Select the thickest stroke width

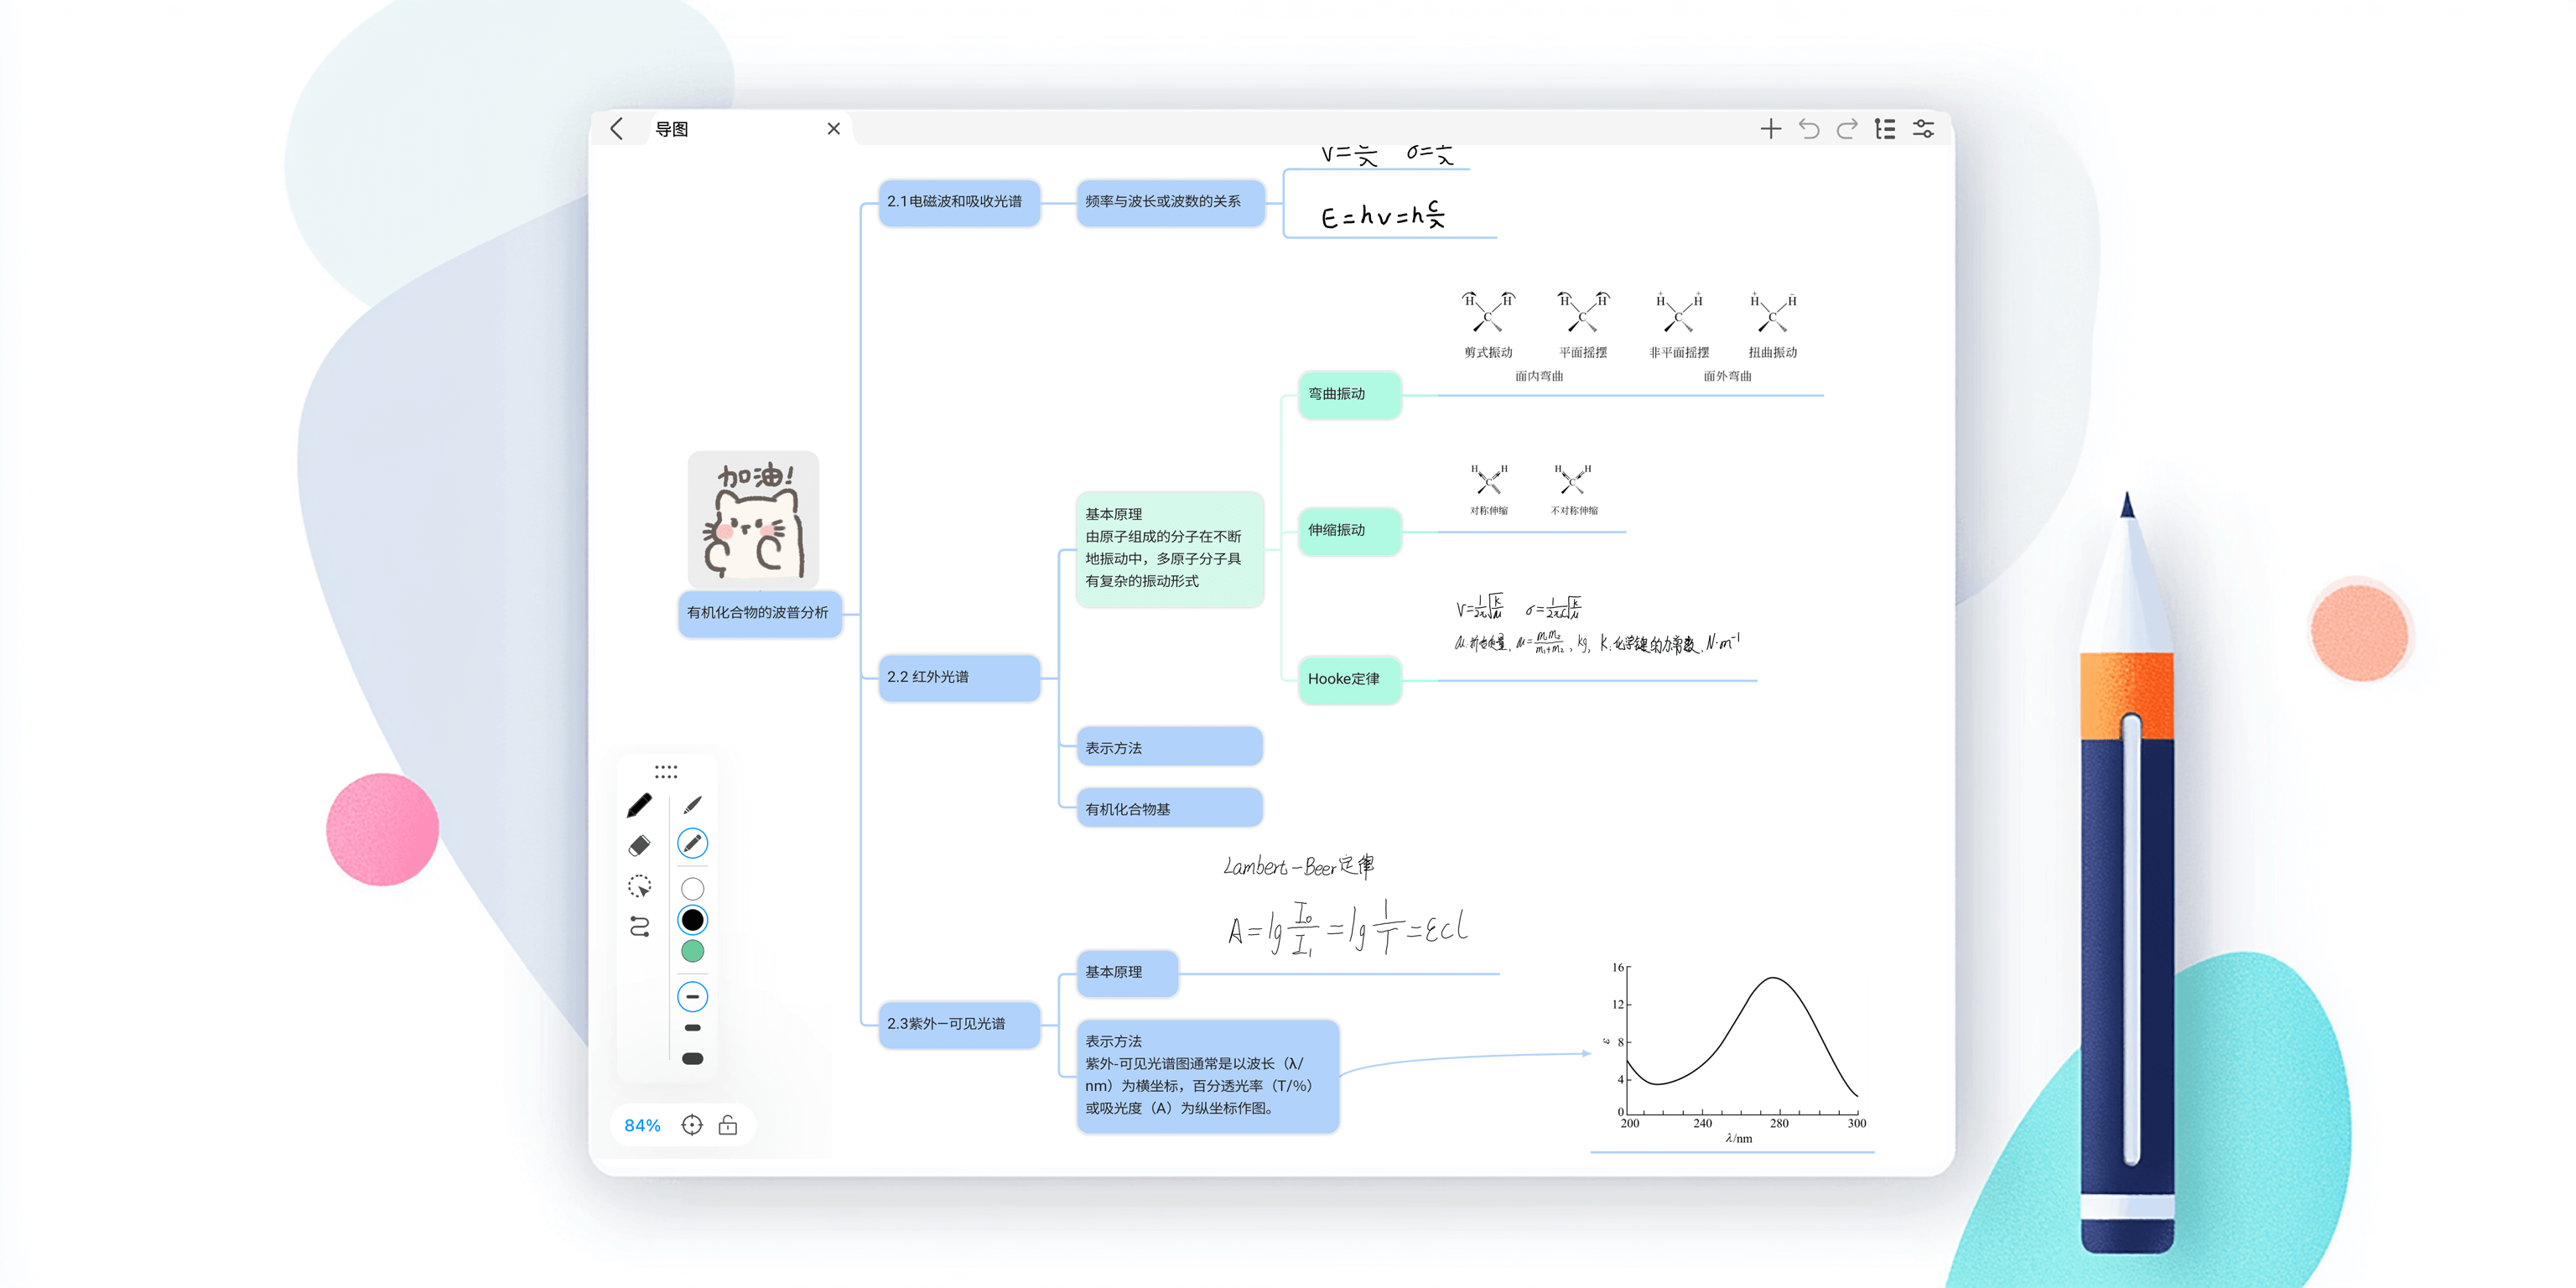692,1059
